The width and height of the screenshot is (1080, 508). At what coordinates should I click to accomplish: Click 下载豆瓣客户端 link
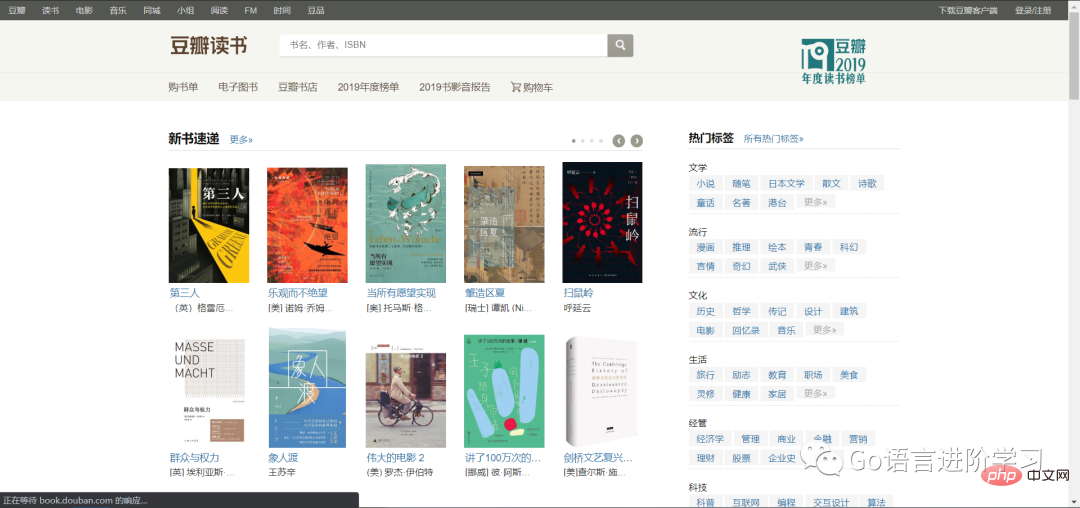pyautogui.click(x=968, y=10)
